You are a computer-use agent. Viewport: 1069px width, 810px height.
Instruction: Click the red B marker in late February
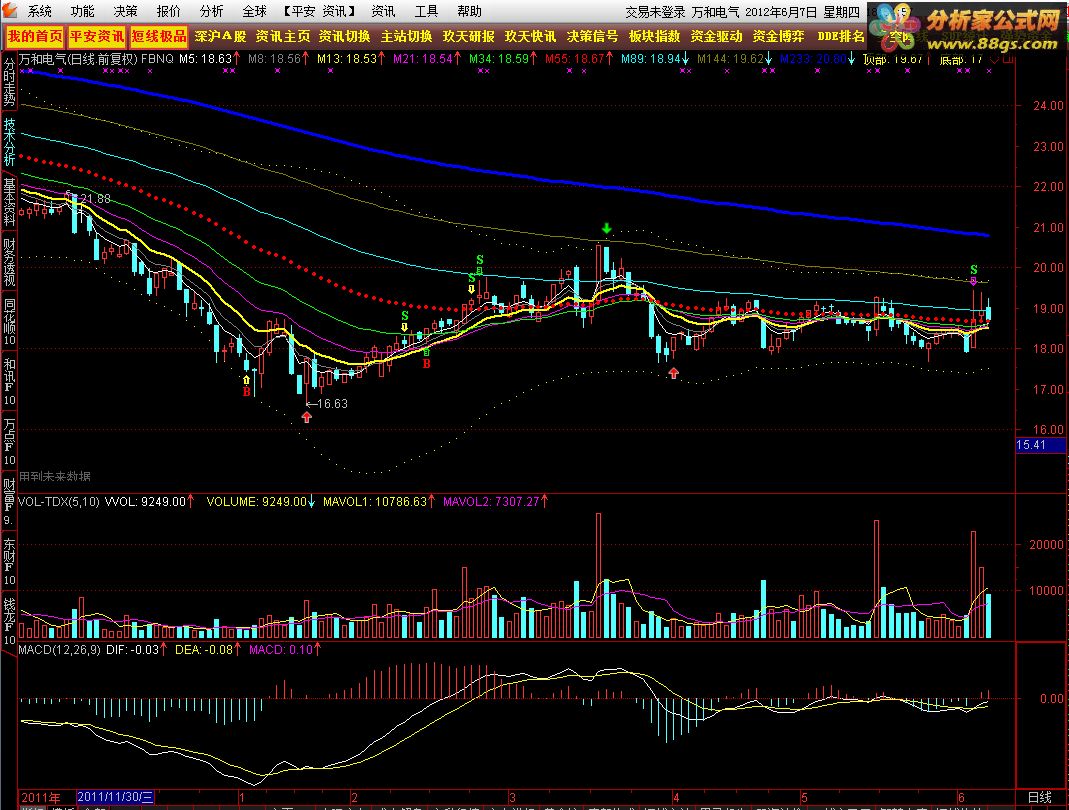426,364
